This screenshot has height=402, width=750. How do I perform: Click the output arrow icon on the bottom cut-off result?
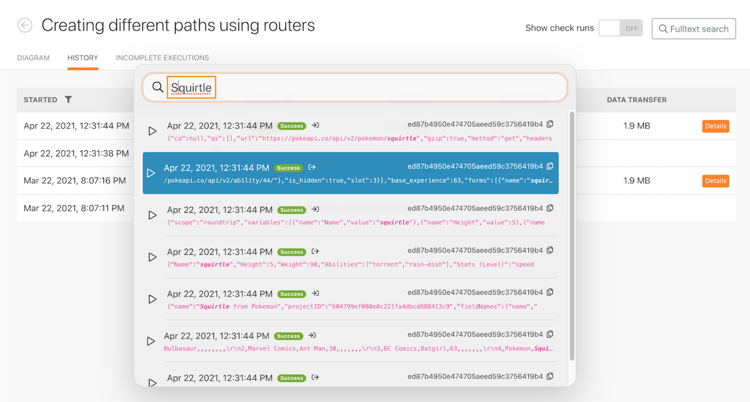(x=315, y=377)
